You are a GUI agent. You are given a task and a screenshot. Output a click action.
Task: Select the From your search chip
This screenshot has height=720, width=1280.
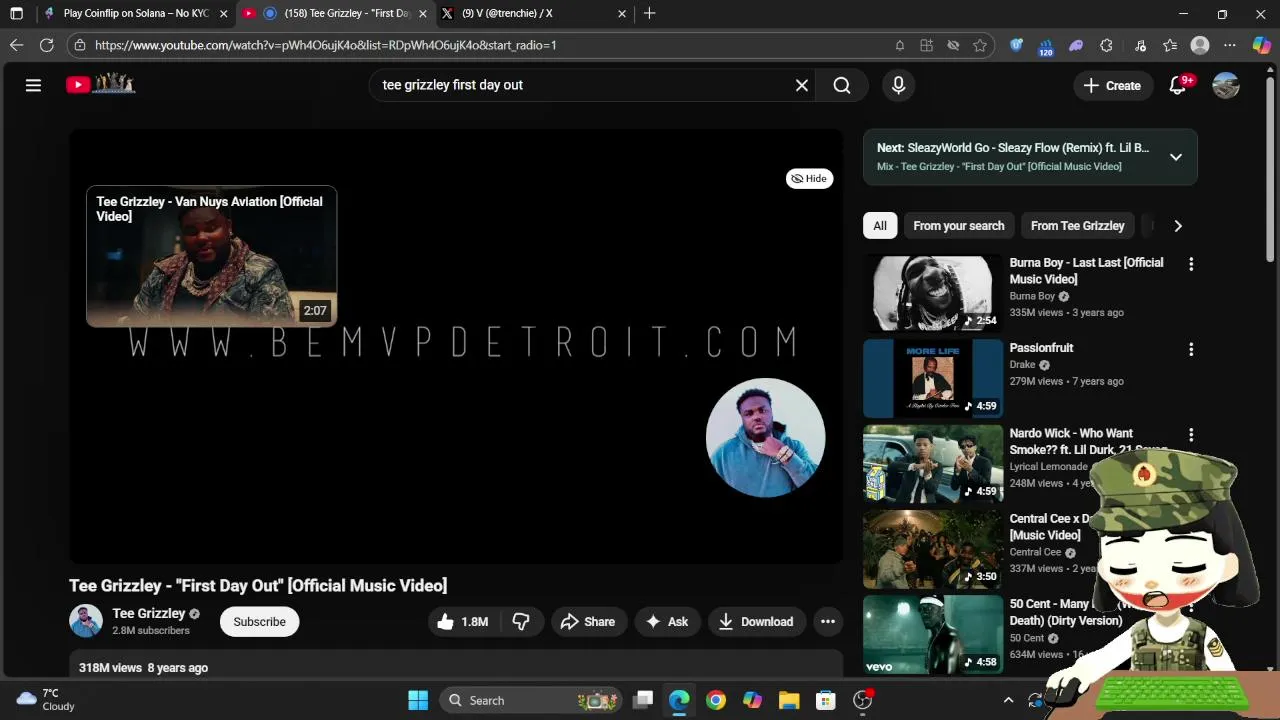coord(959,226)
